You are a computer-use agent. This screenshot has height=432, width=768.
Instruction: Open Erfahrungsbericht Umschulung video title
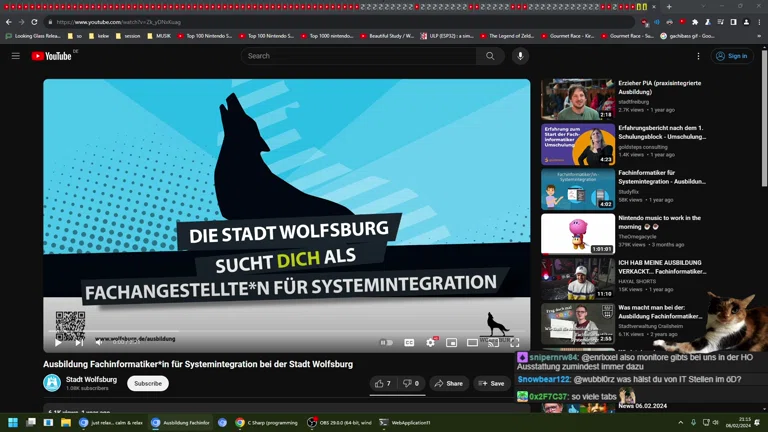pyautogui.click(x=662, y=132)
